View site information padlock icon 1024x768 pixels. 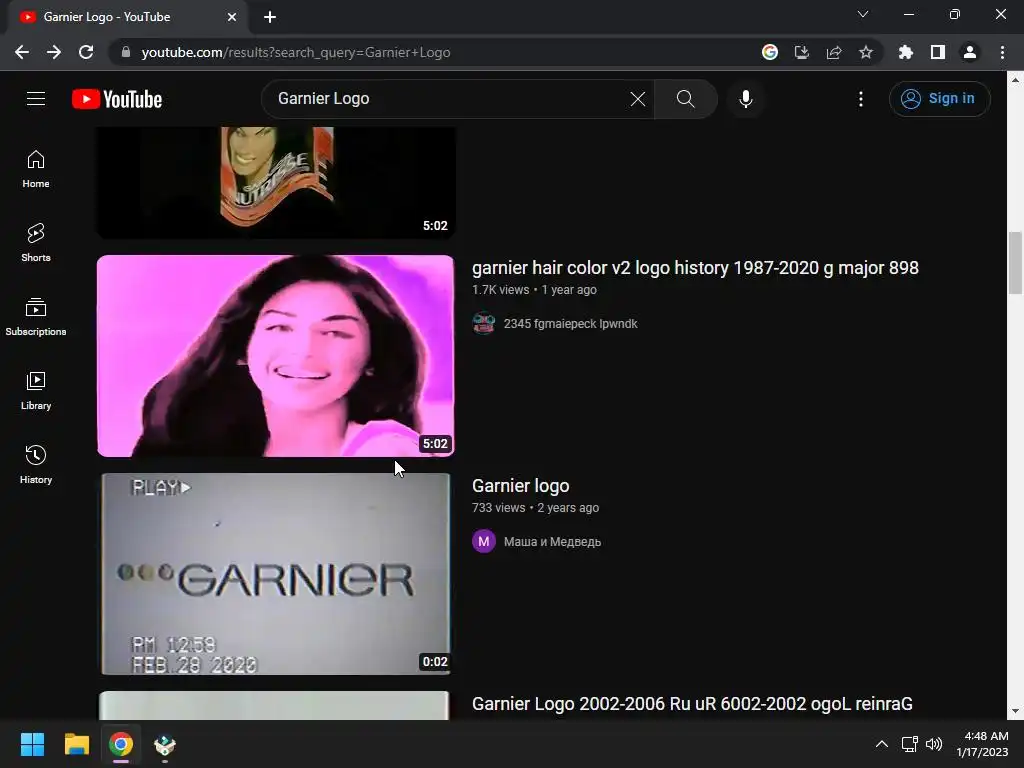[126, 52]
